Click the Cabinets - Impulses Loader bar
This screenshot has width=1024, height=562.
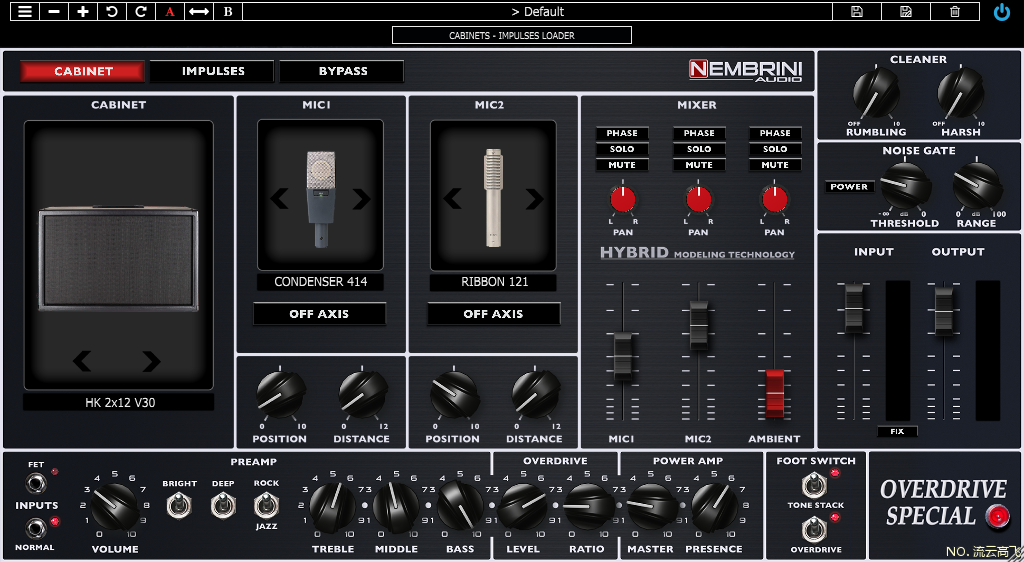[x=512, y=35]
